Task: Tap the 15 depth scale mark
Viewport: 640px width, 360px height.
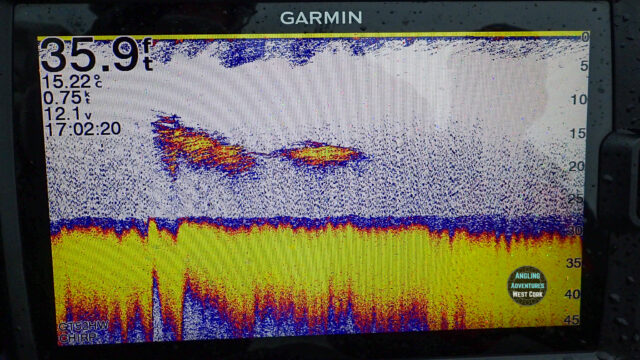Action: point(577,133)
